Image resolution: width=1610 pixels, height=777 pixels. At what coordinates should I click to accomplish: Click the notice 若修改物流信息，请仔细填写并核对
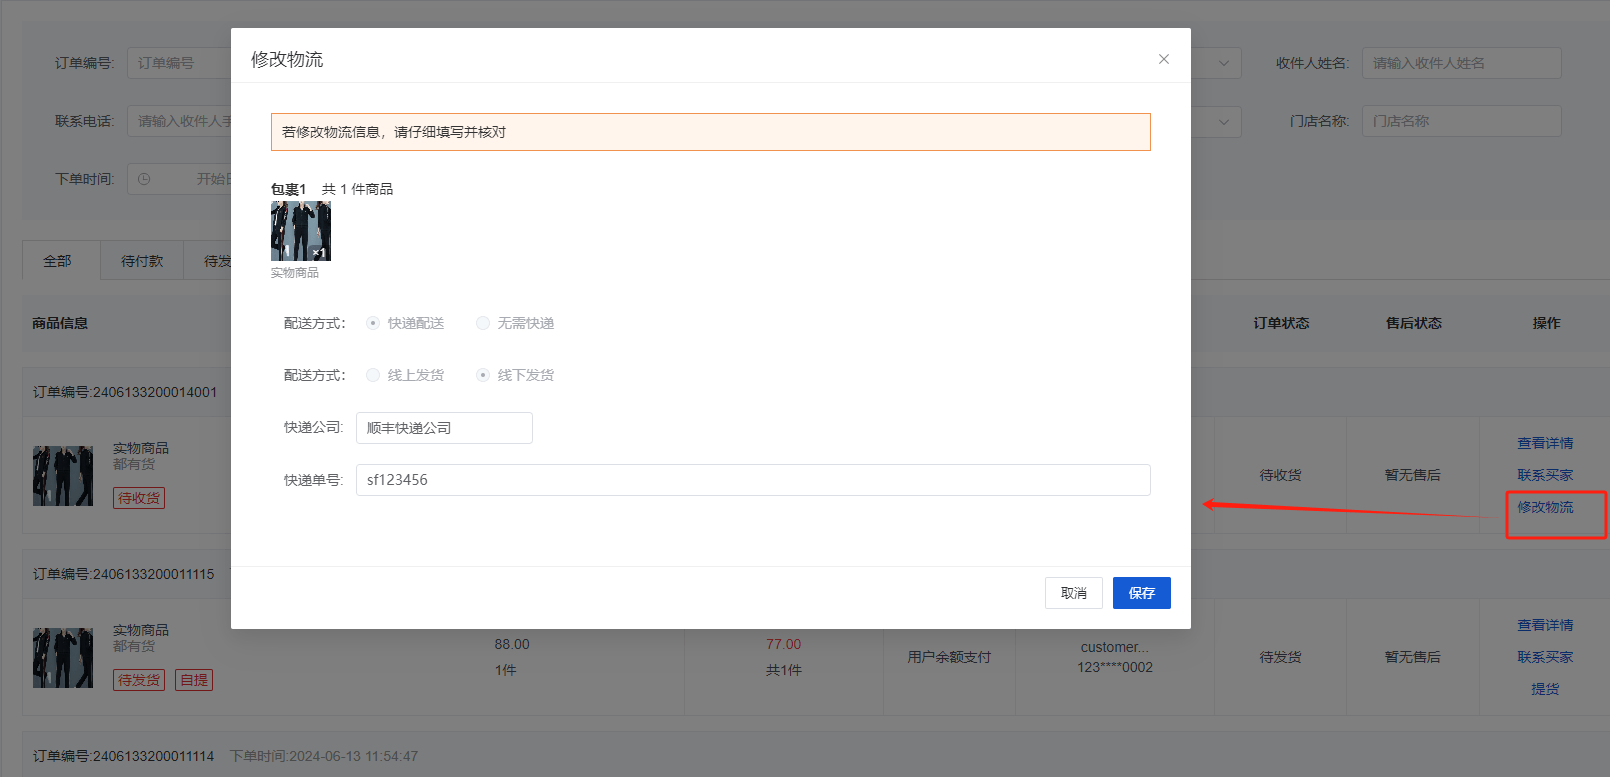point(711,132)
